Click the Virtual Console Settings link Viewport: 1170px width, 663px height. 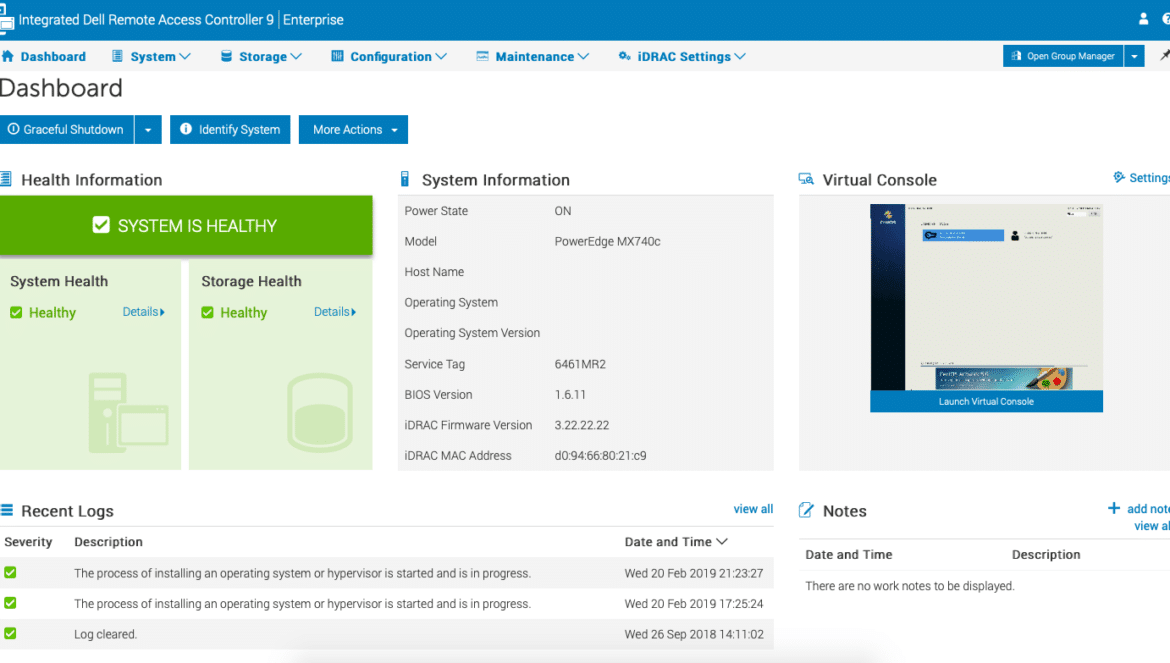tap(1149, 177)
